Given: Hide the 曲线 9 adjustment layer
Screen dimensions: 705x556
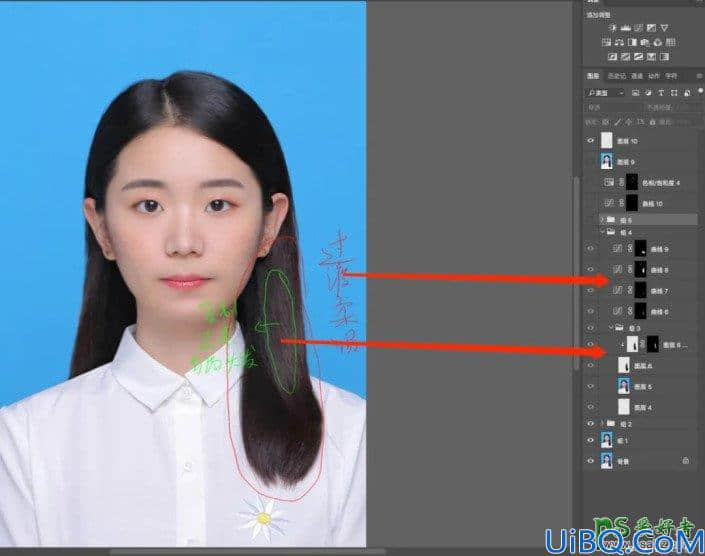Looking at the screenshot, I should pos(590,249).
